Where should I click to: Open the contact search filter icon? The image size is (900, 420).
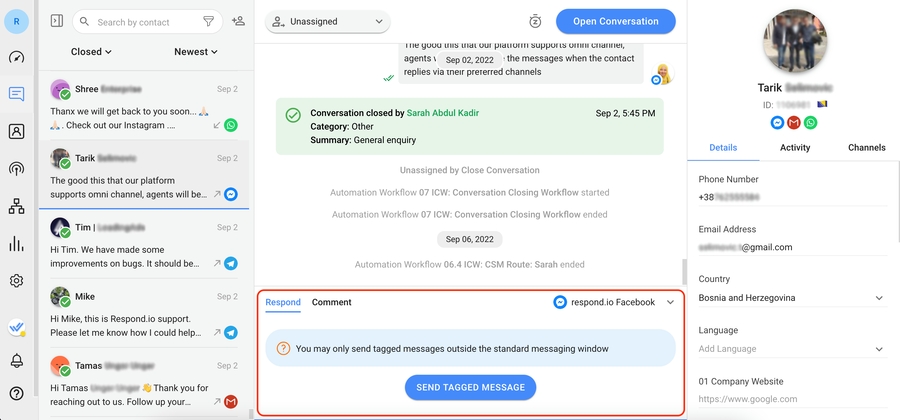click(208, 21)
